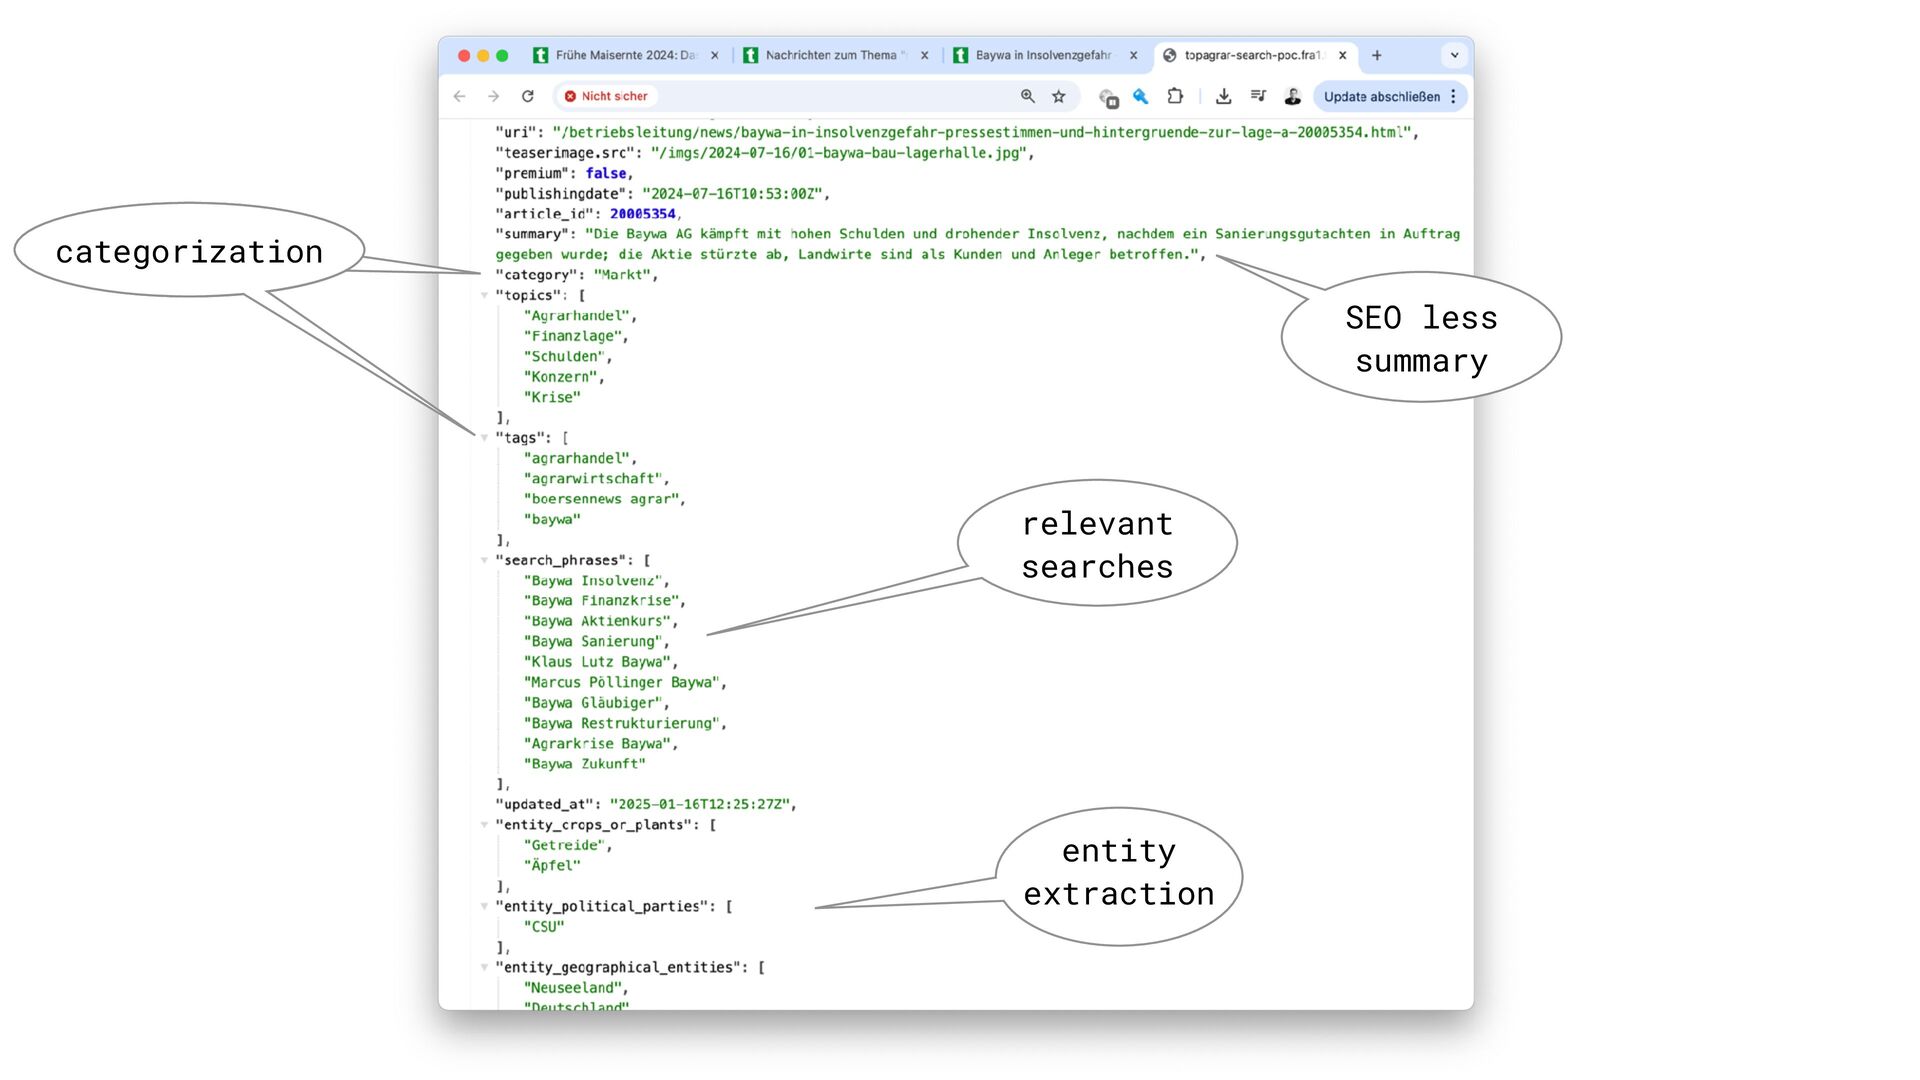Open a new browser tab

click(1377, 55)
